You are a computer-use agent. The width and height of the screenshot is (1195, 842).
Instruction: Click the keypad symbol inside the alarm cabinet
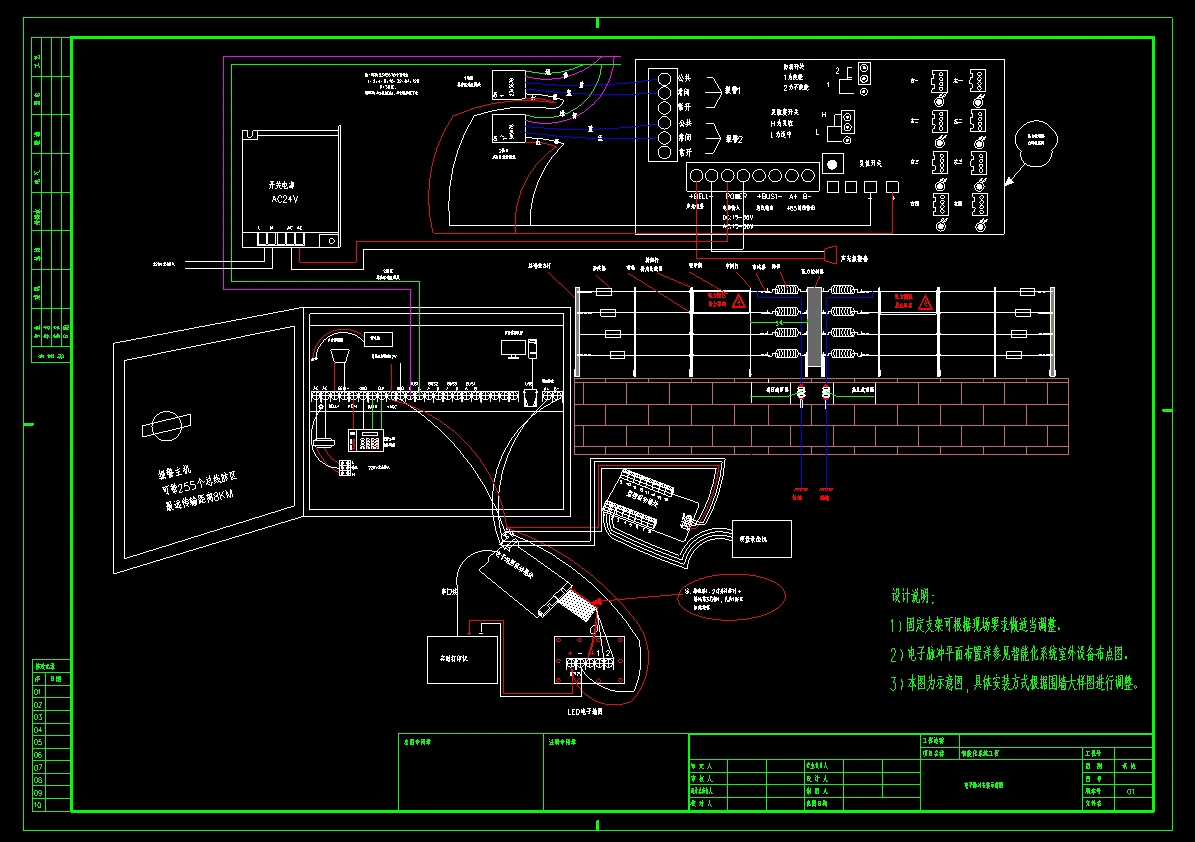point(365,440)
